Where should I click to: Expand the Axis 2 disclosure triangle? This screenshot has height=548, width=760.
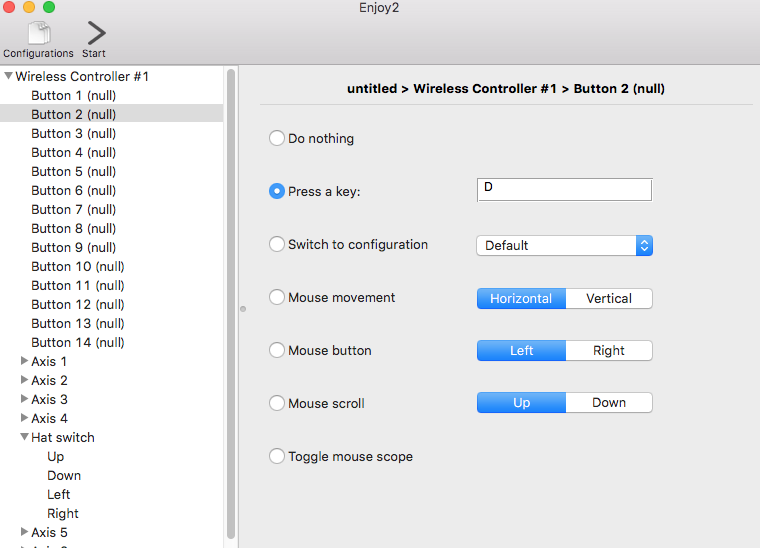pos(24,380)
